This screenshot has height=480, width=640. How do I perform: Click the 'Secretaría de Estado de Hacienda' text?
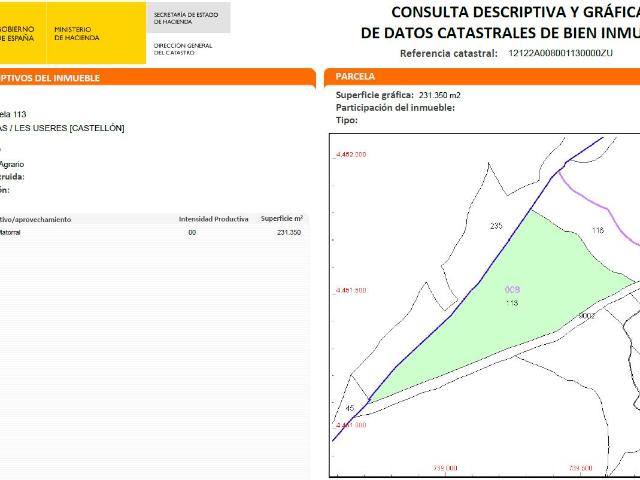(186, 18)
